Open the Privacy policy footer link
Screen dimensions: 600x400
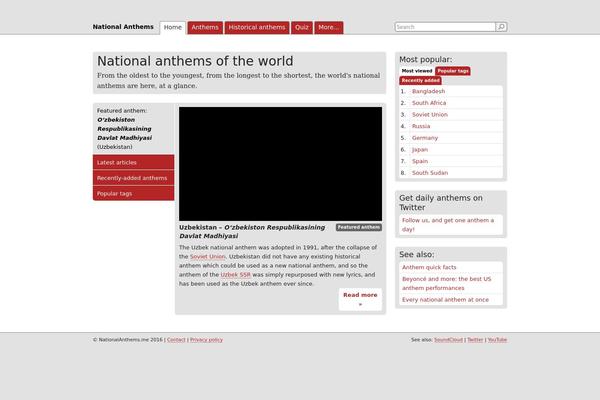point(206,340)
